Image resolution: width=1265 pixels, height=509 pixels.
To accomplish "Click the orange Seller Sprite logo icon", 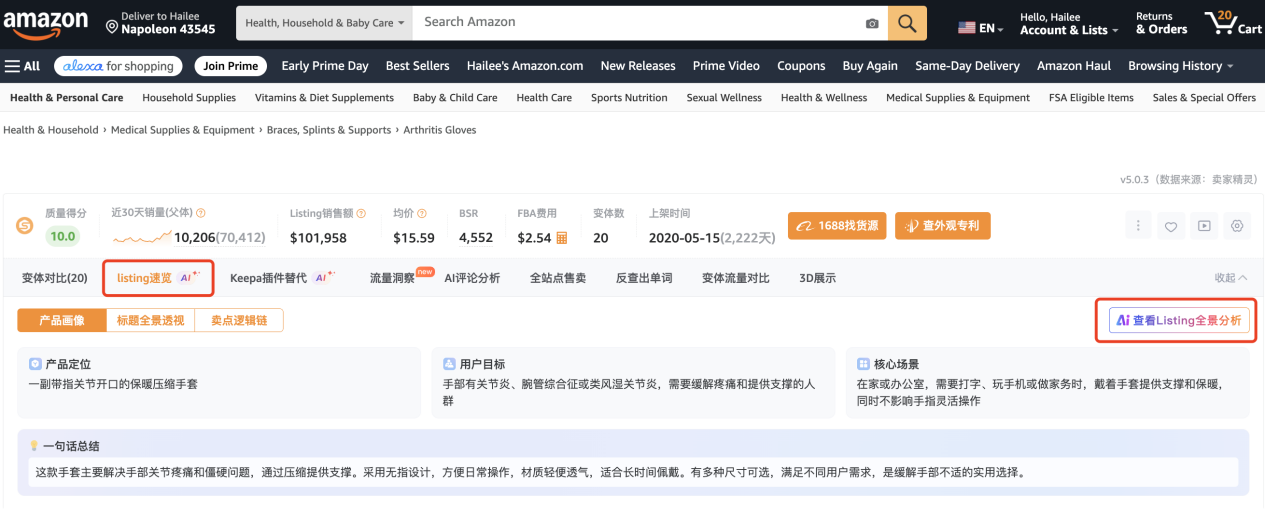I will [x=25, y=226].
